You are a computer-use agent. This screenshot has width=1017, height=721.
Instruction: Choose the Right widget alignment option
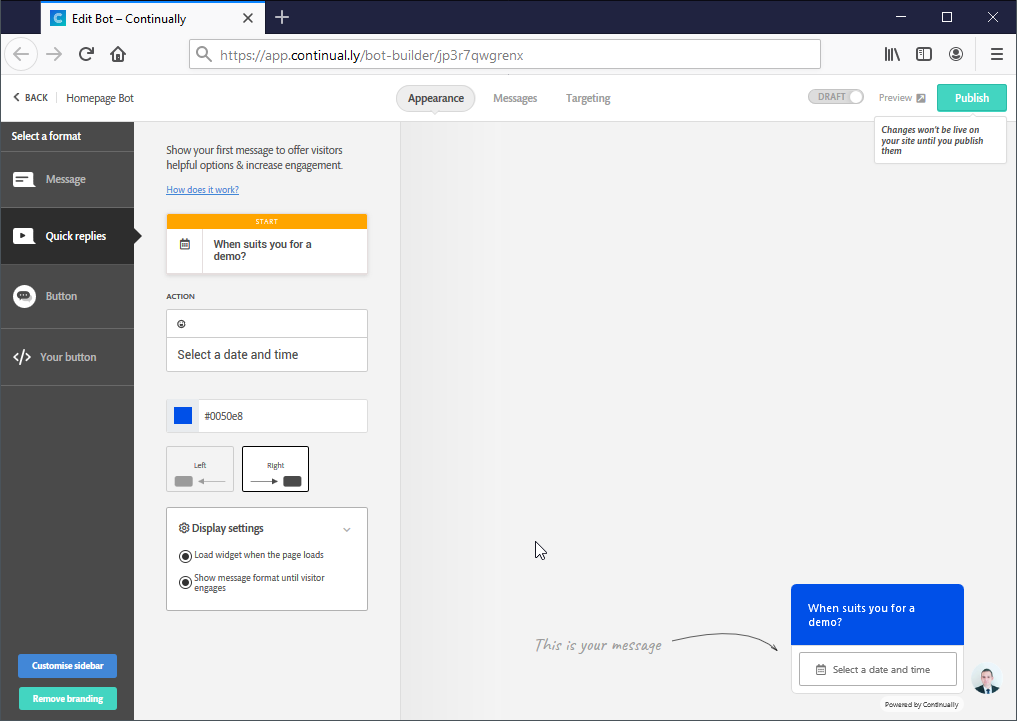pyautogui.click(x=275, y=468)
